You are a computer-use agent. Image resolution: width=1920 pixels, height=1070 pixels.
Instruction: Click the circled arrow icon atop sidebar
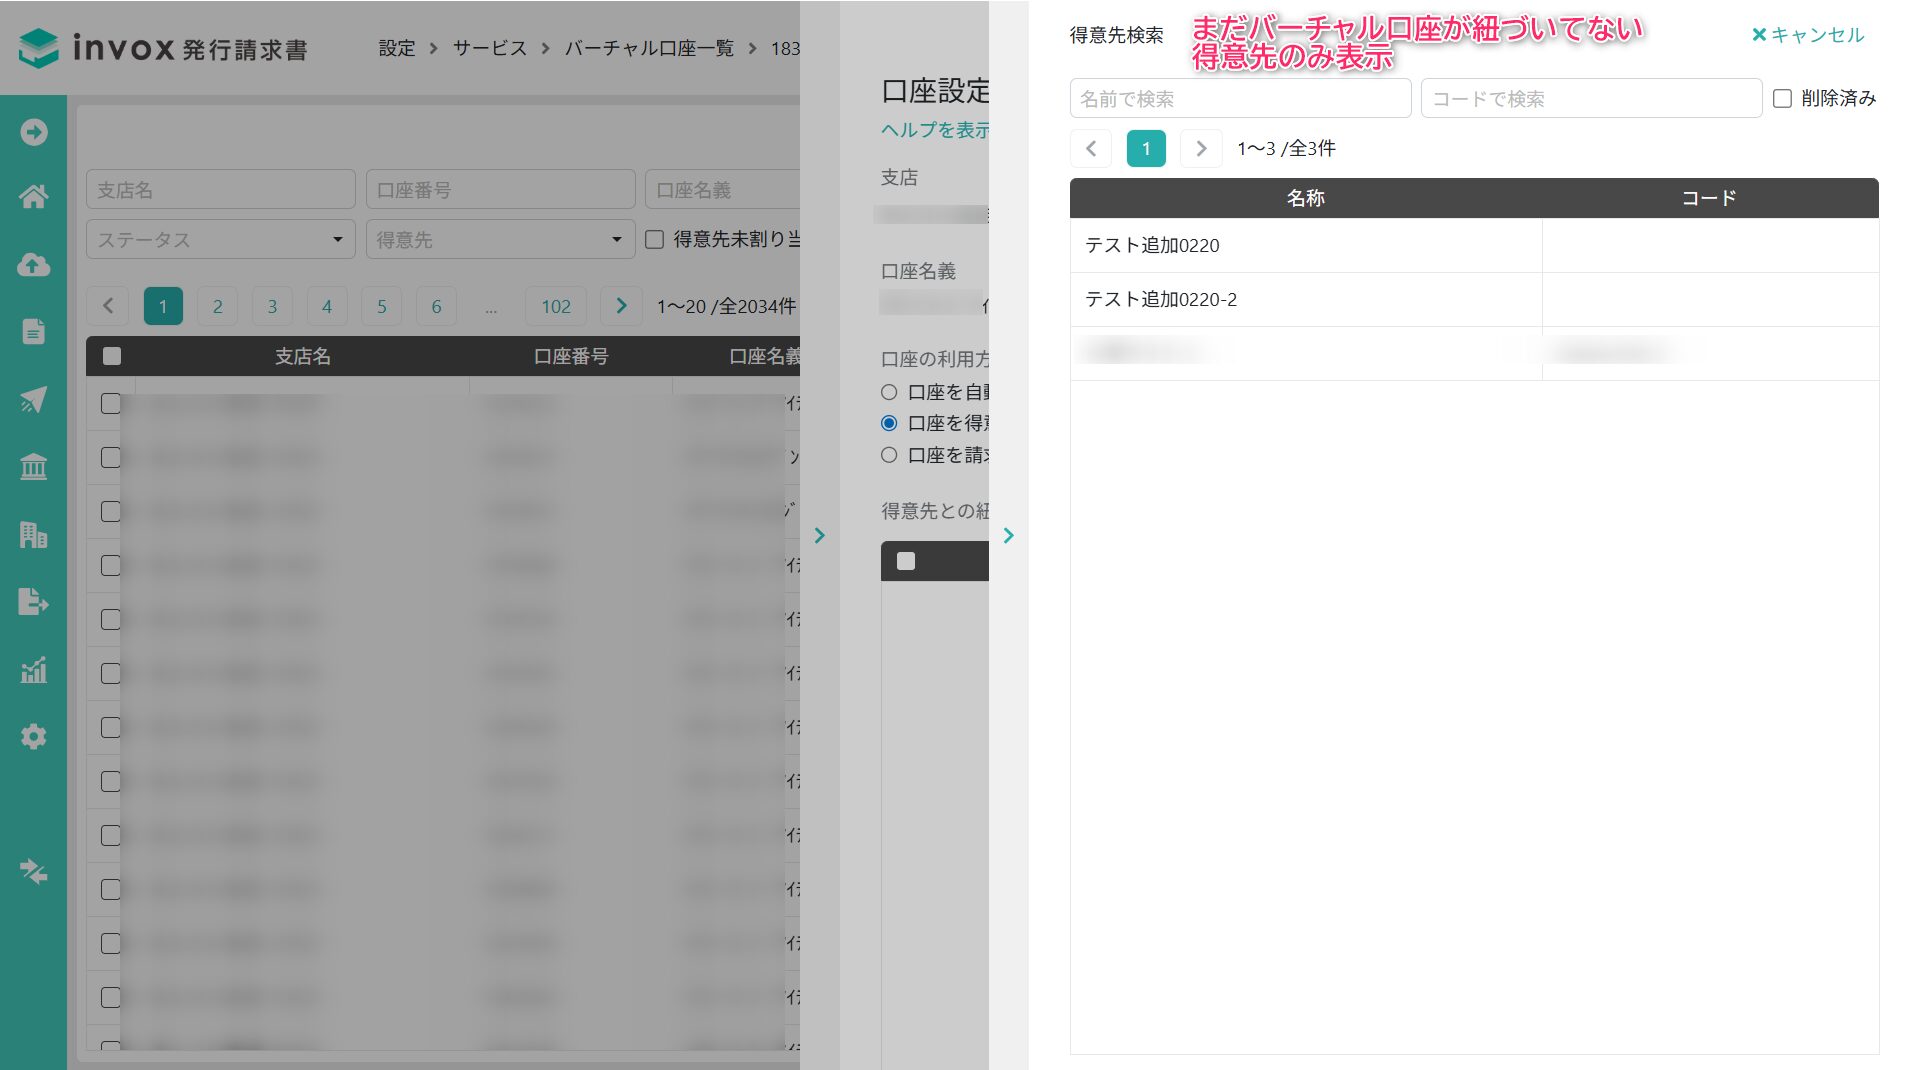point(33,132)
